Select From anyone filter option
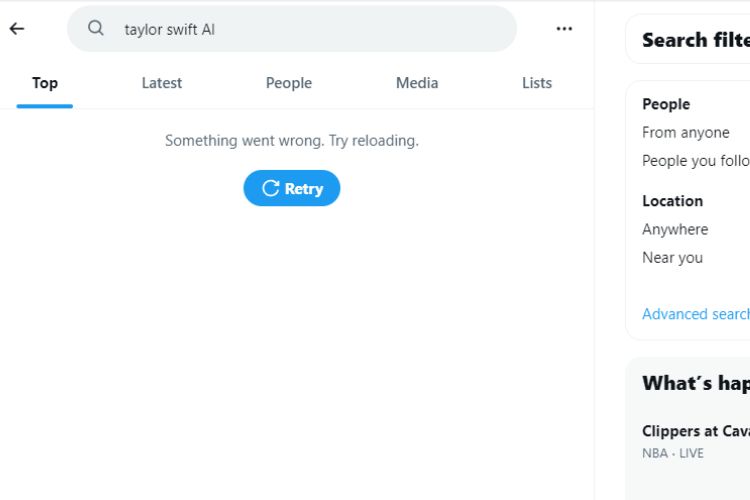This screenshot has width=750, height=500. (x=686, y=132)
